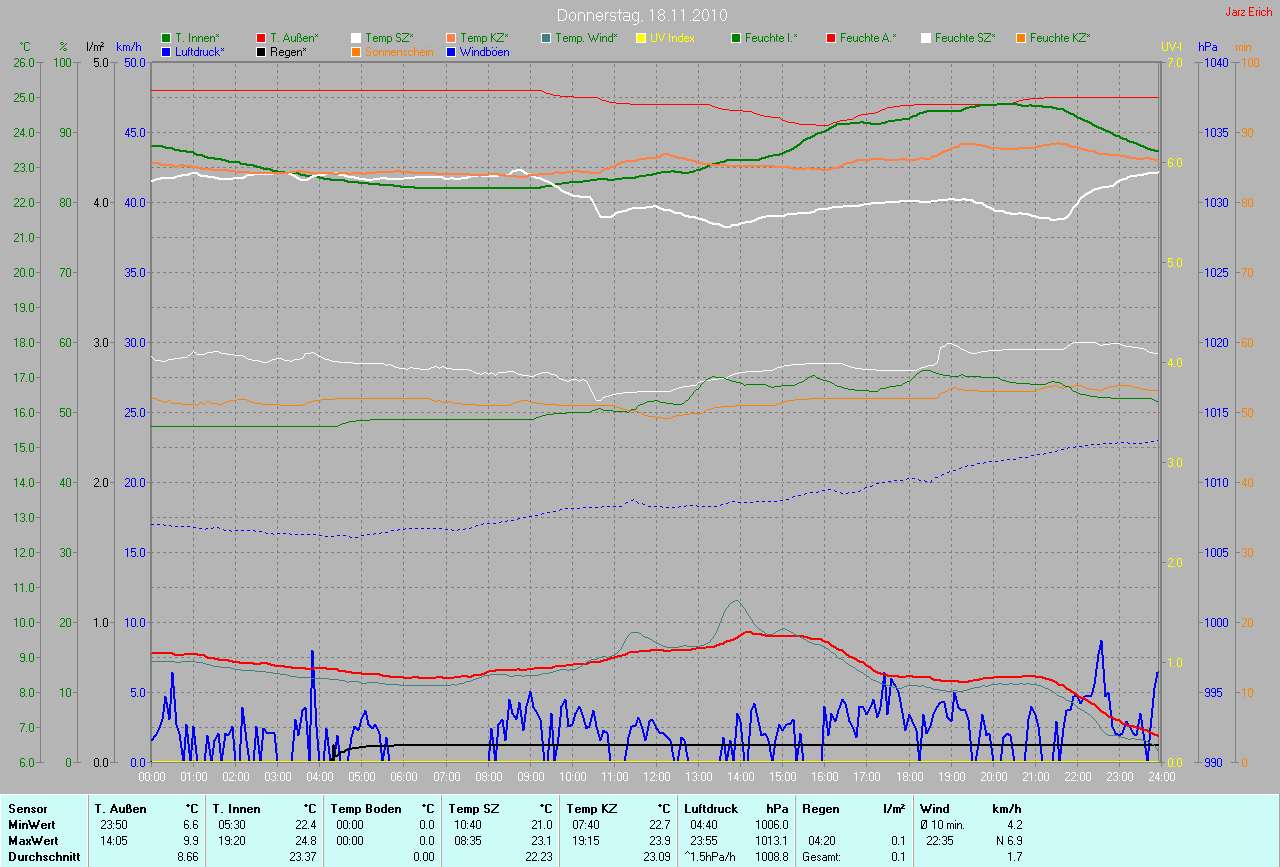Click the Feuchte SZ legend label
Viewport: 1280px width, 867px height.
[963, 38]
